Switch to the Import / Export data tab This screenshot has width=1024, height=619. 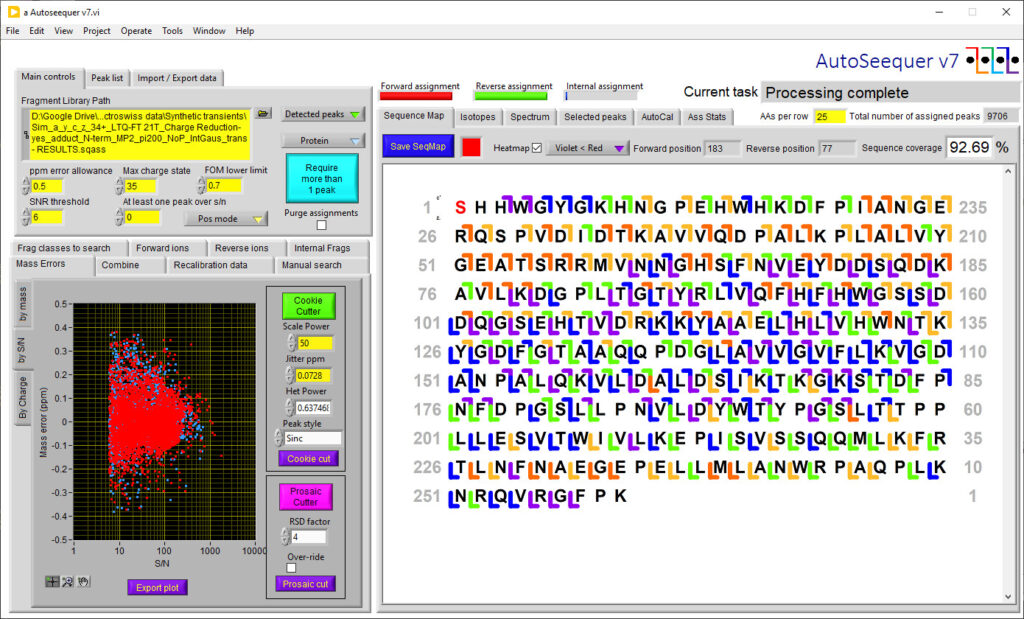point(177,78)
